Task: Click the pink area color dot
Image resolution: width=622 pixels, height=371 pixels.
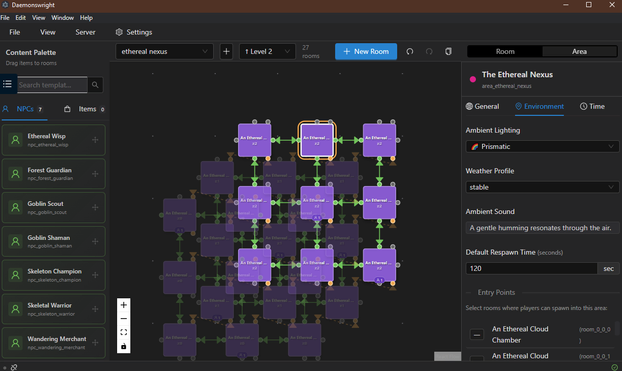Action: (x=472, y=79)
